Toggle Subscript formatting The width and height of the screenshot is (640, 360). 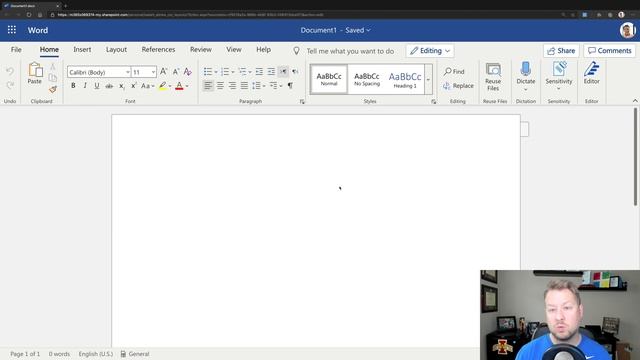coord(121,86)
